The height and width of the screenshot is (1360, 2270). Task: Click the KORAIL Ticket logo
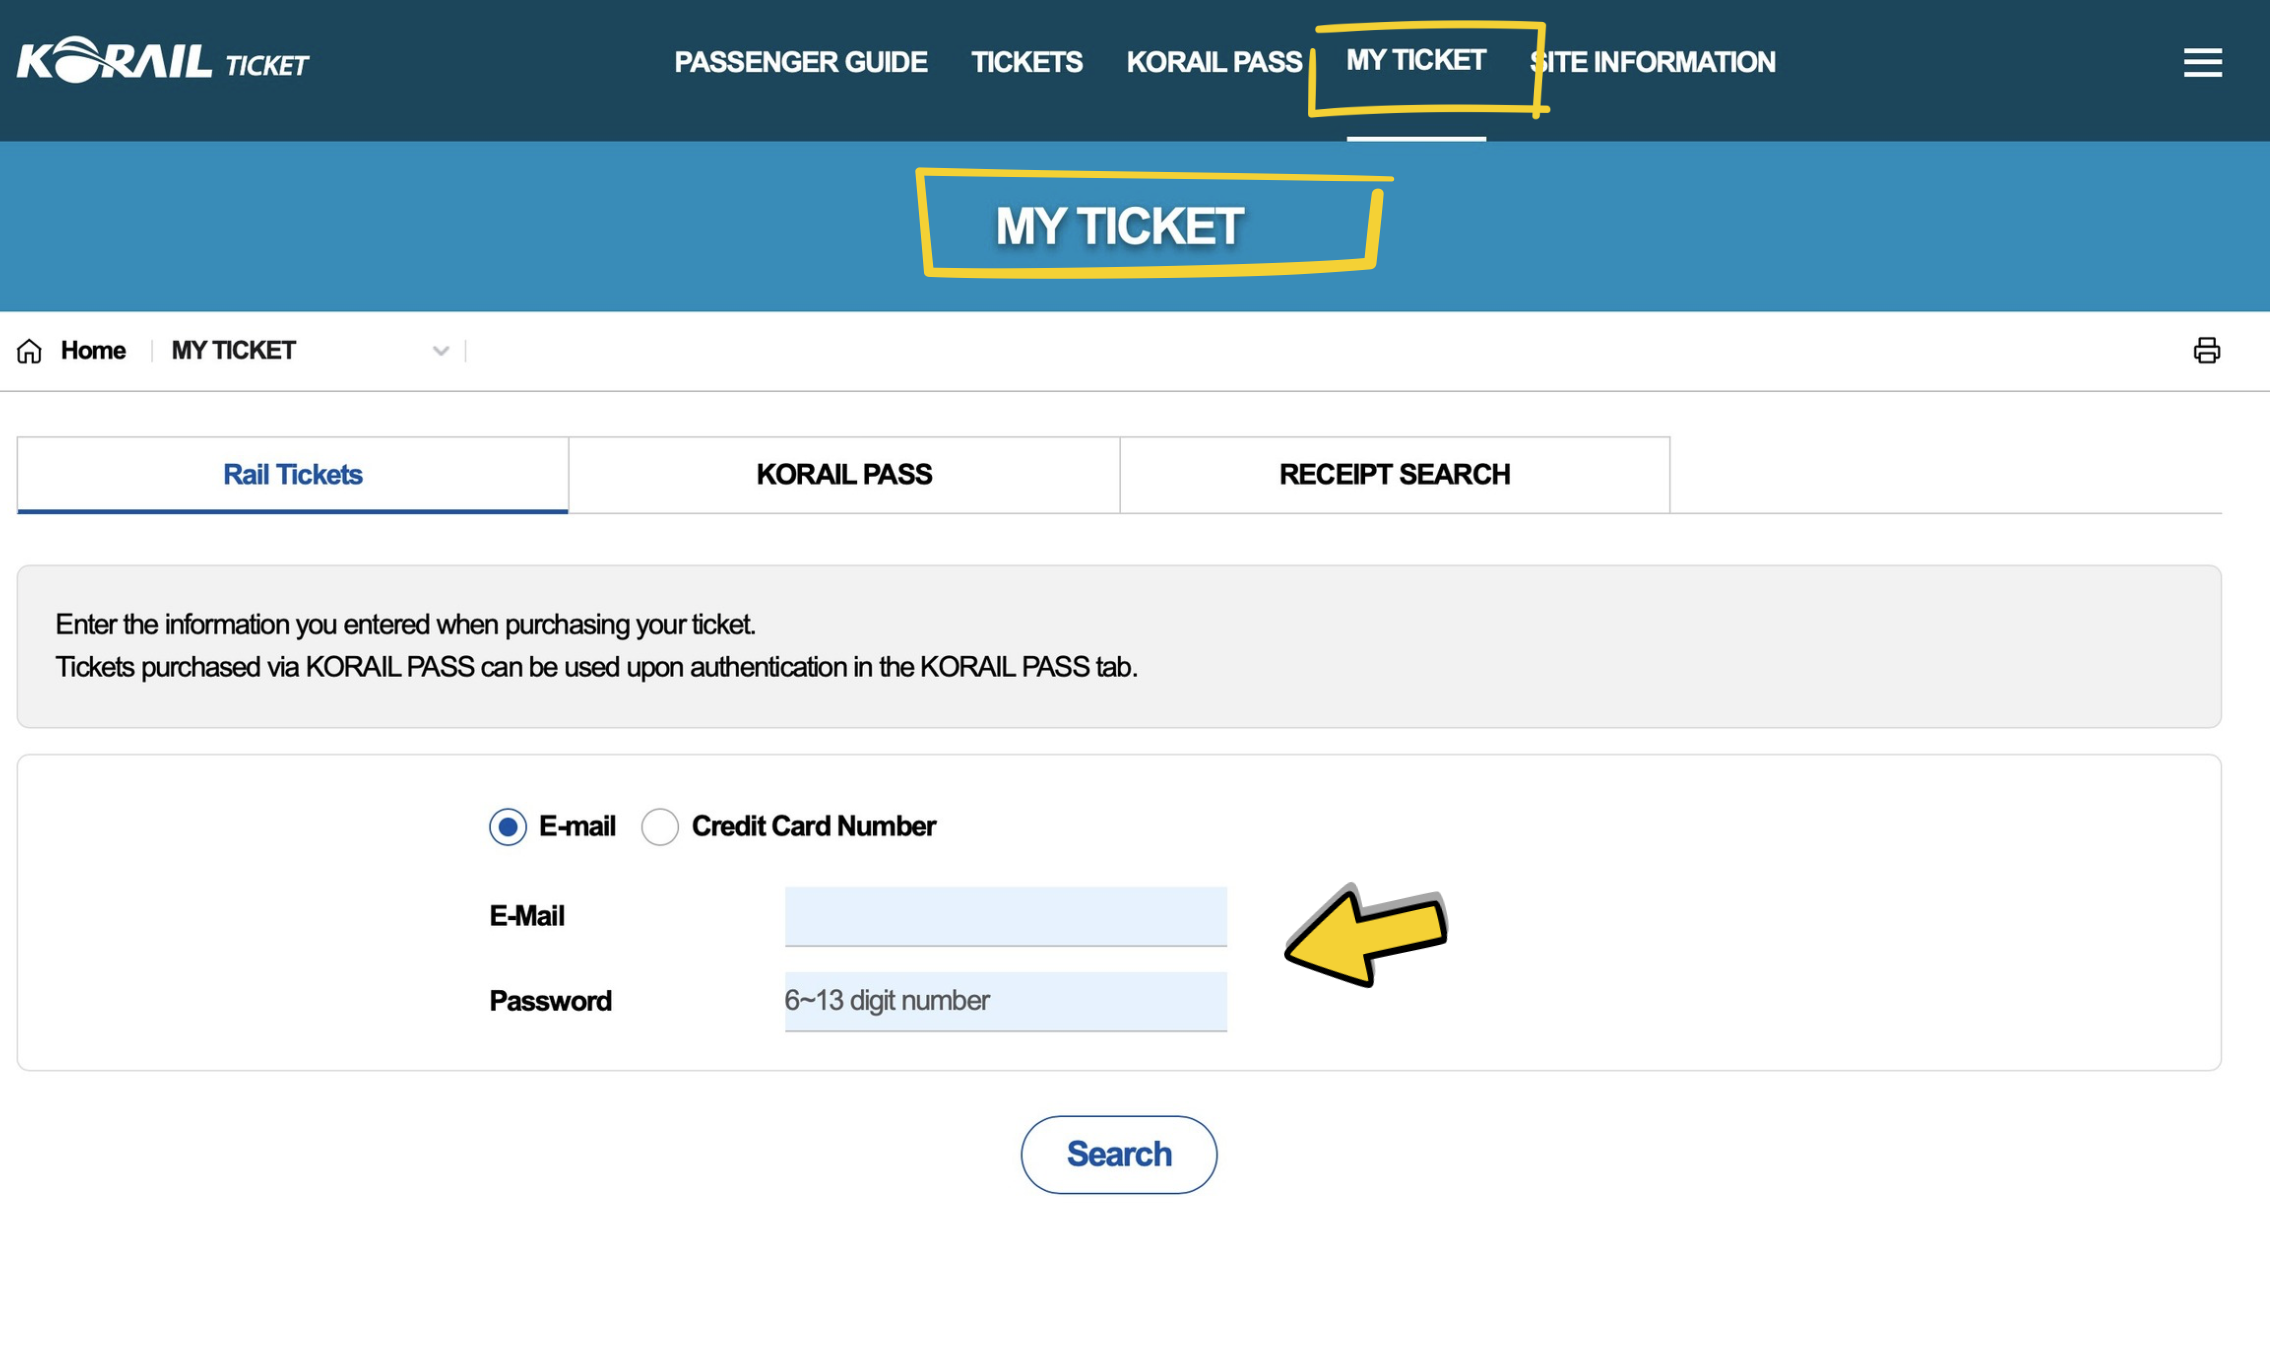point(163,61)
